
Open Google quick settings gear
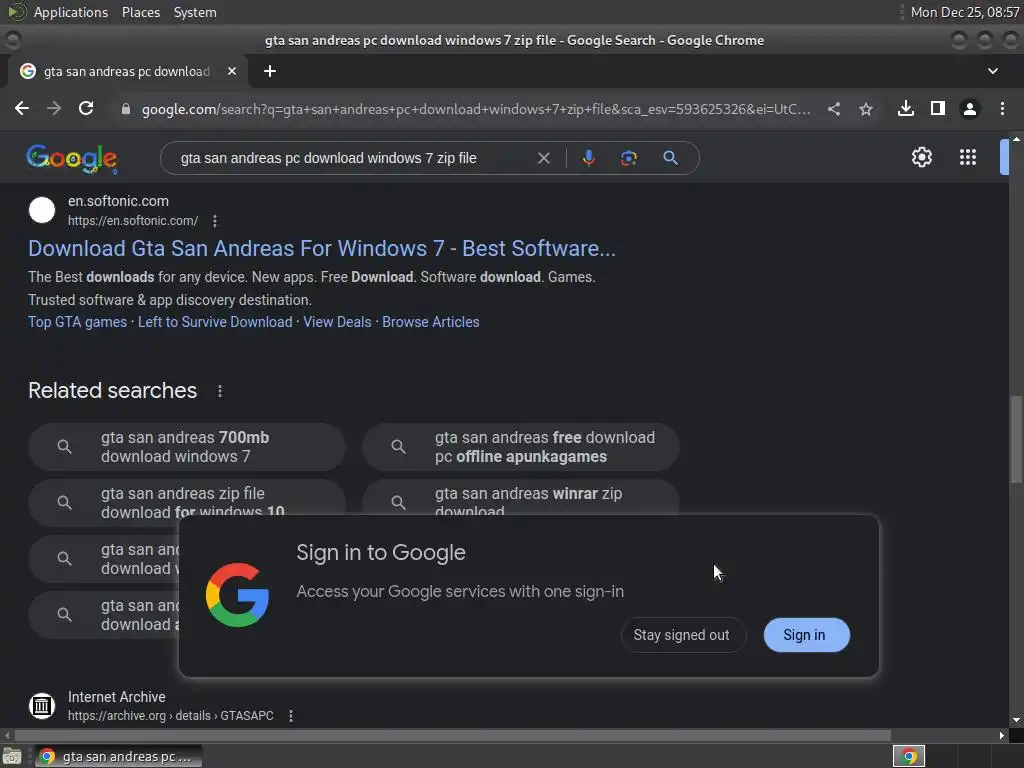pos(921,157)
